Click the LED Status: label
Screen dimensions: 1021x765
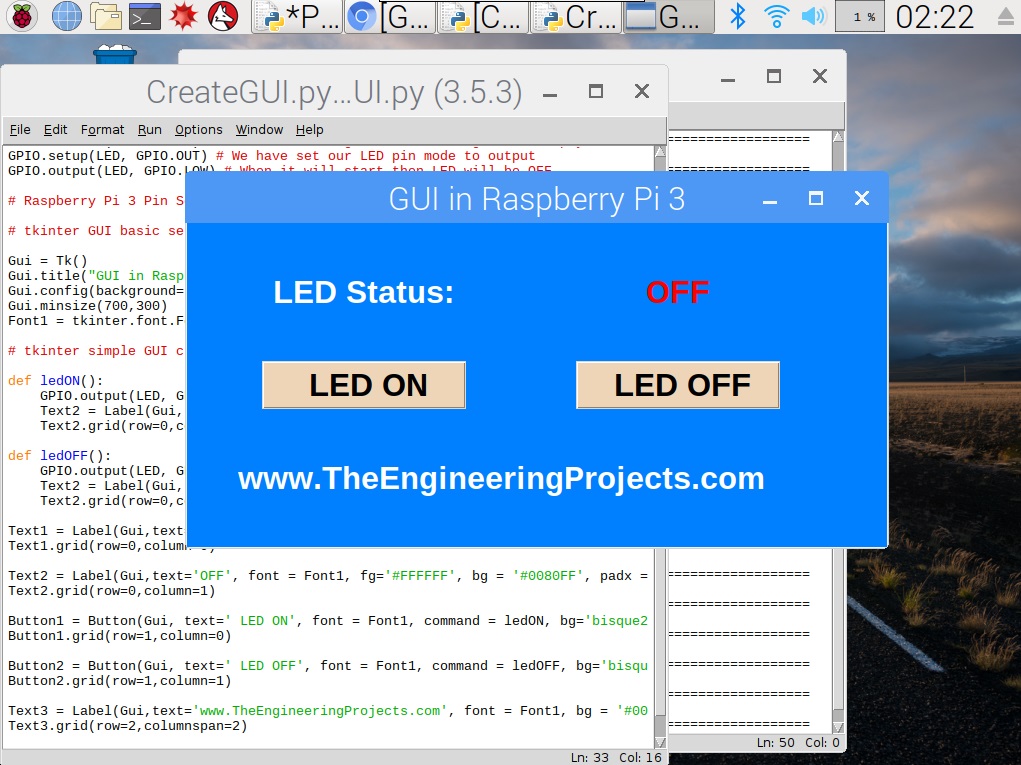coord(363,292)
